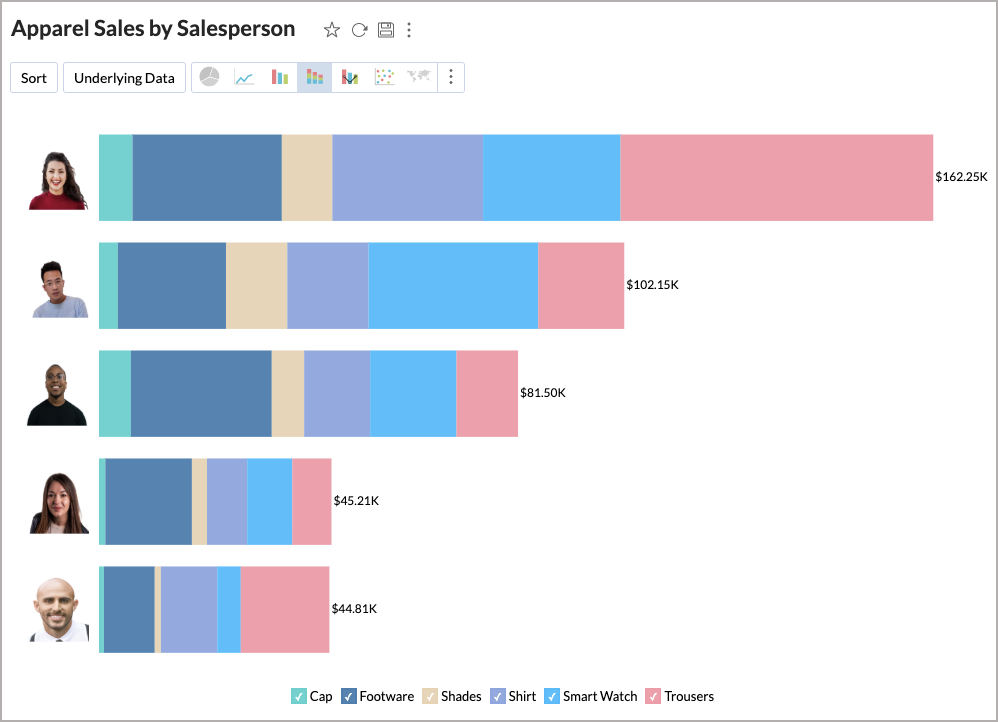Toggle the Footware series visibility
The image size is (998, 722).
(x=349, y=696)
